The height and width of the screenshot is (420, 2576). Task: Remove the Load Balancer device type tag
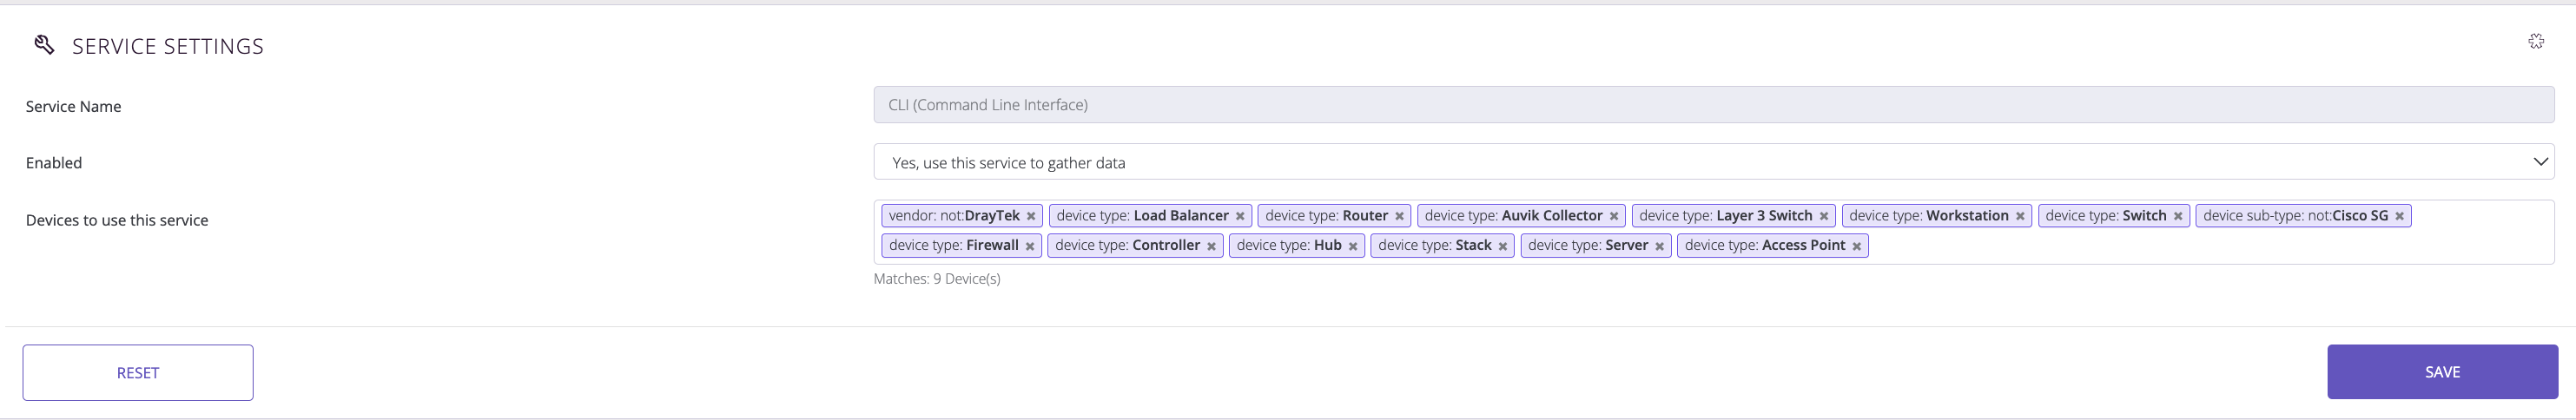1240,216
